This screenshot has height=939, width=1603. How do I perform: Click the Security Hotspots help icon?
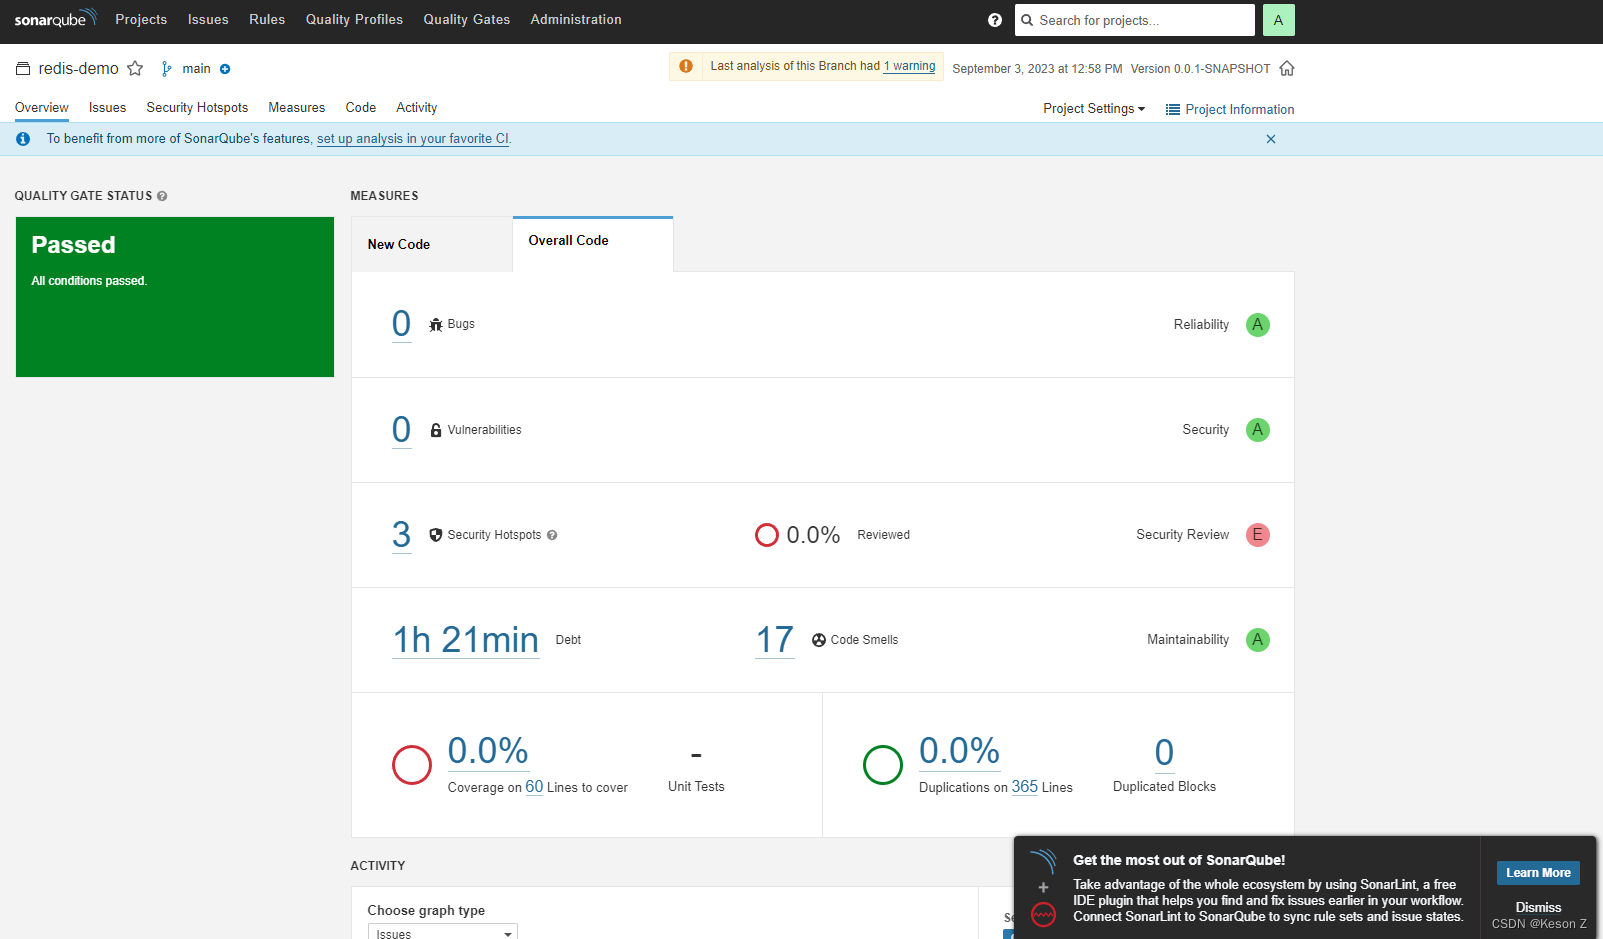[552, 535]
